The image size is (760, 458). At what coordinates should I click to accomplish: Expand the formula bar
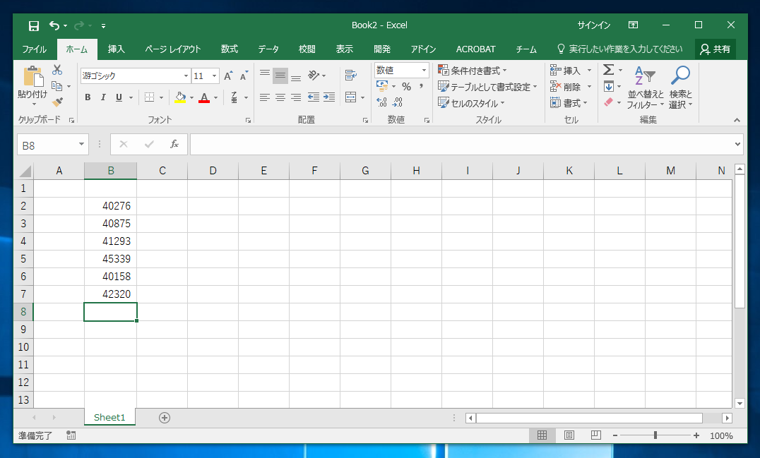737,144
